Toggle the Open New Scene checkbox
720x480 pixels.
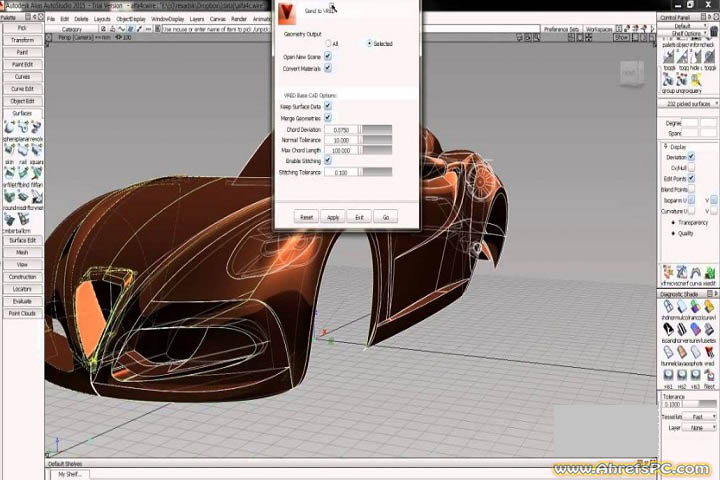click(x=328, y=56)
